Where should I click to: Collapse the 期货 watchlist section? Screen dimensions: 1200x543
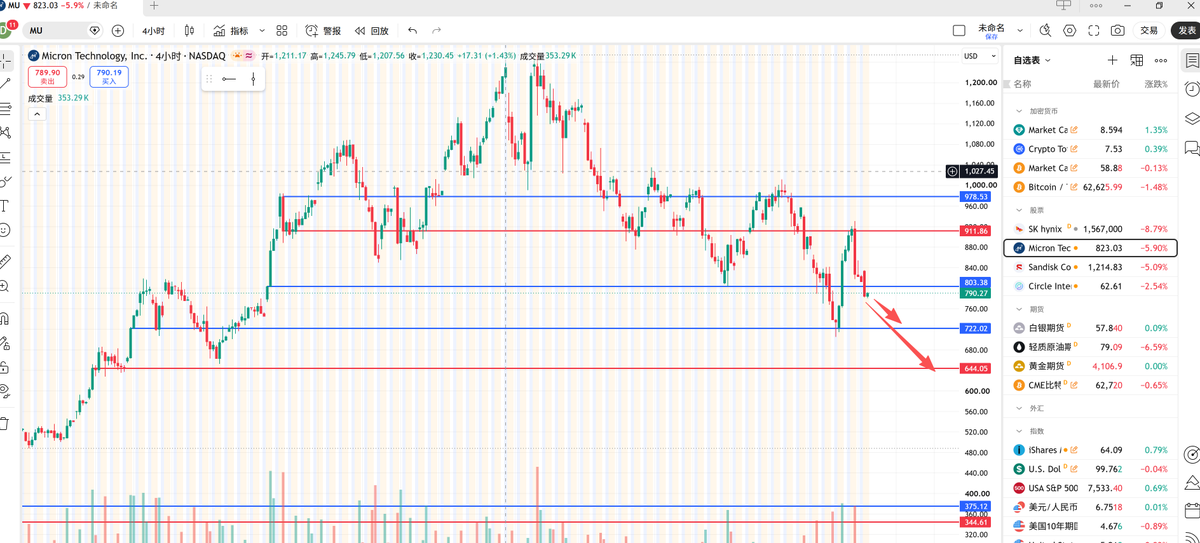(1020, 309)
